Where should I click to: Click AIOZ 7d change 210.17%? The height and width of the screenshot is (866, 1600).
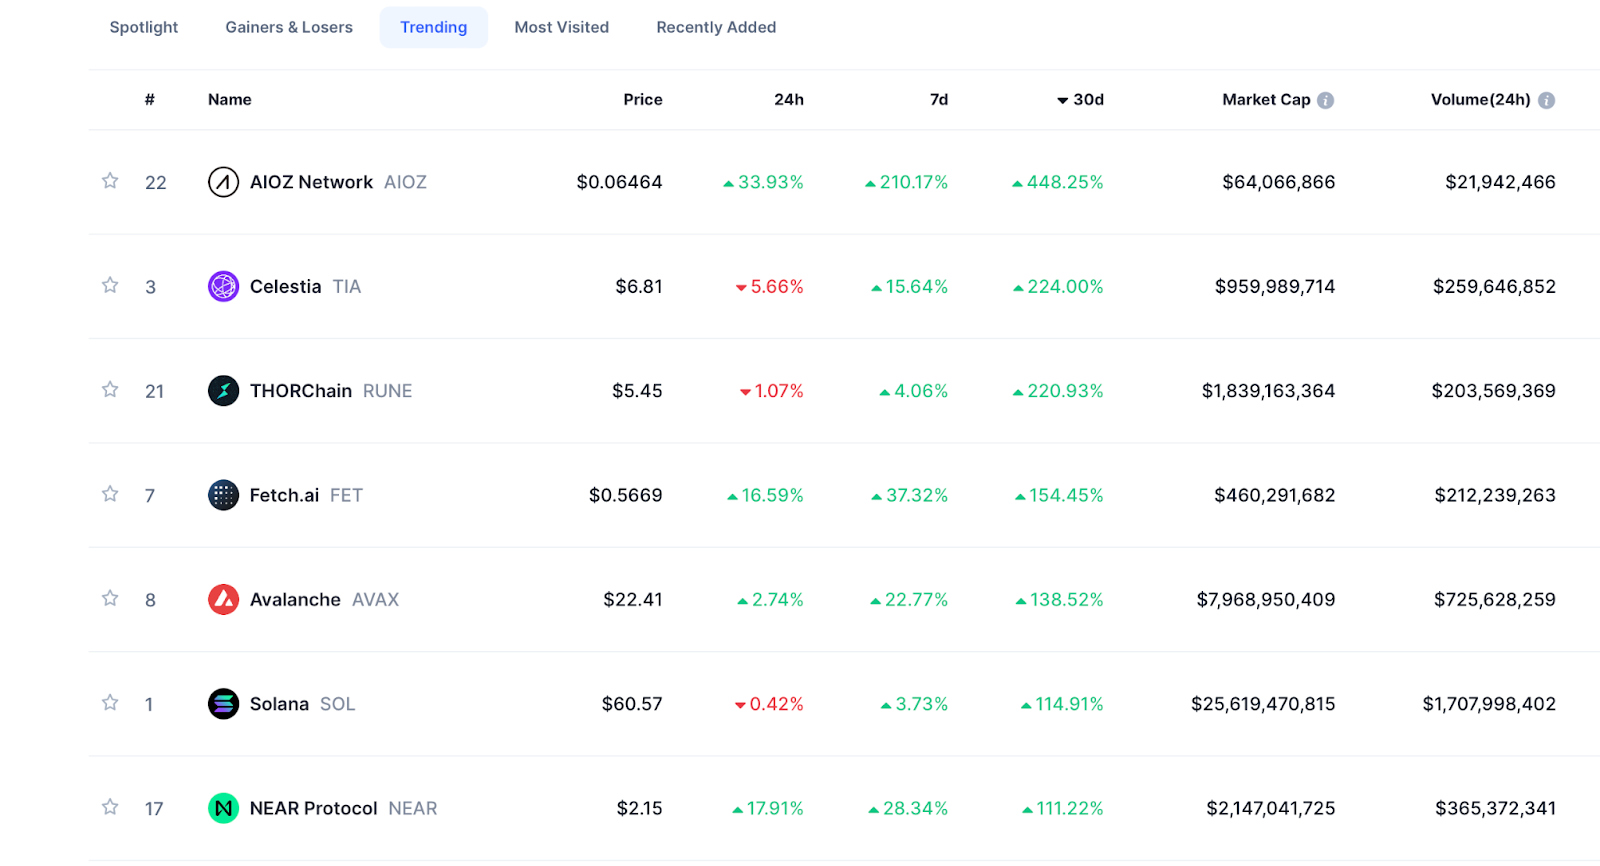pos(906,182)
